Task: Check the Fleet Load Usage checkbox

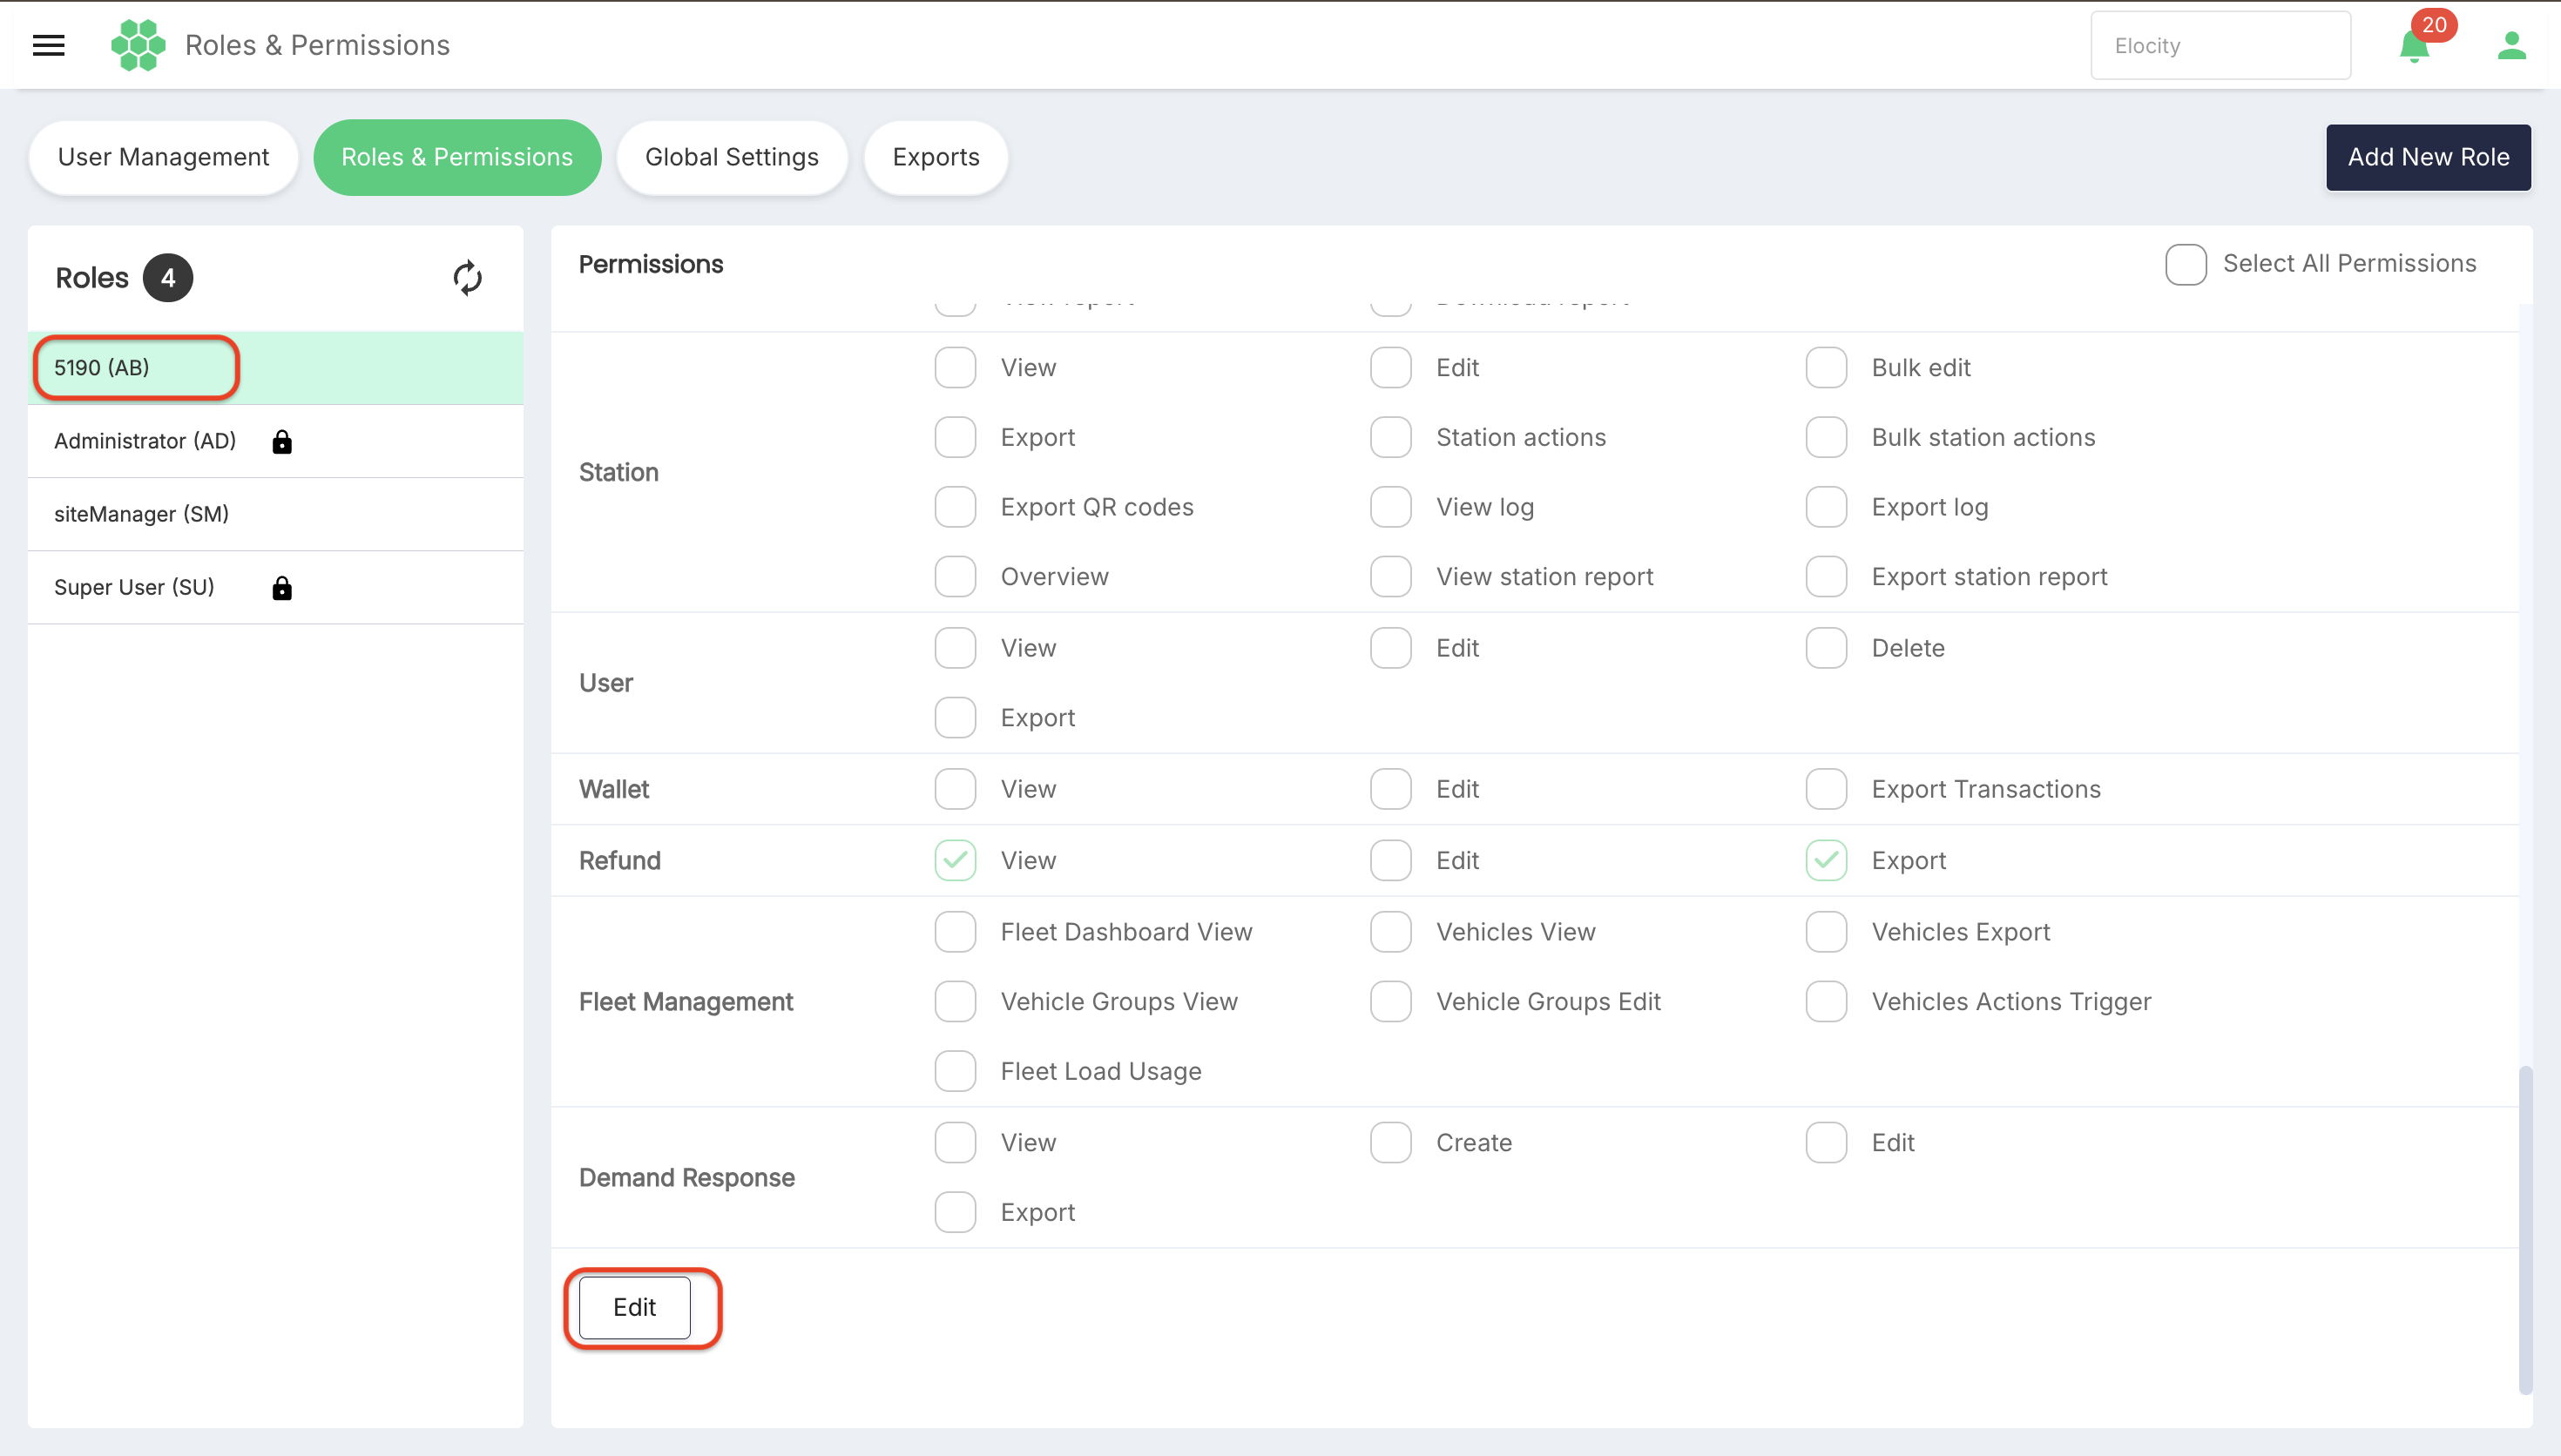Action: (x=955, y=1071)
